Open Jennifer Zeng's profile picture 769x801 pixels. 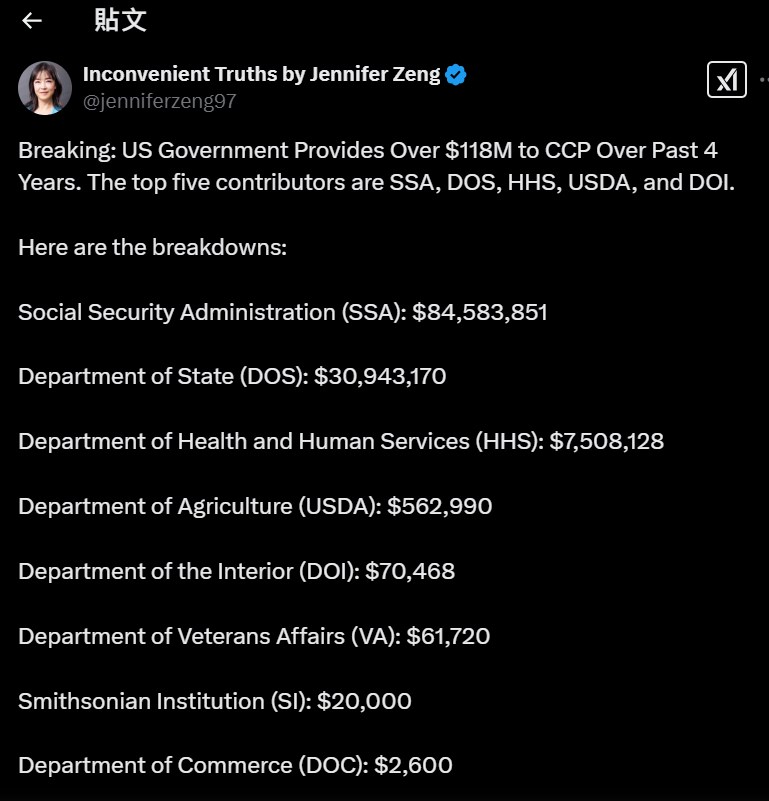[x=45, y=88]
